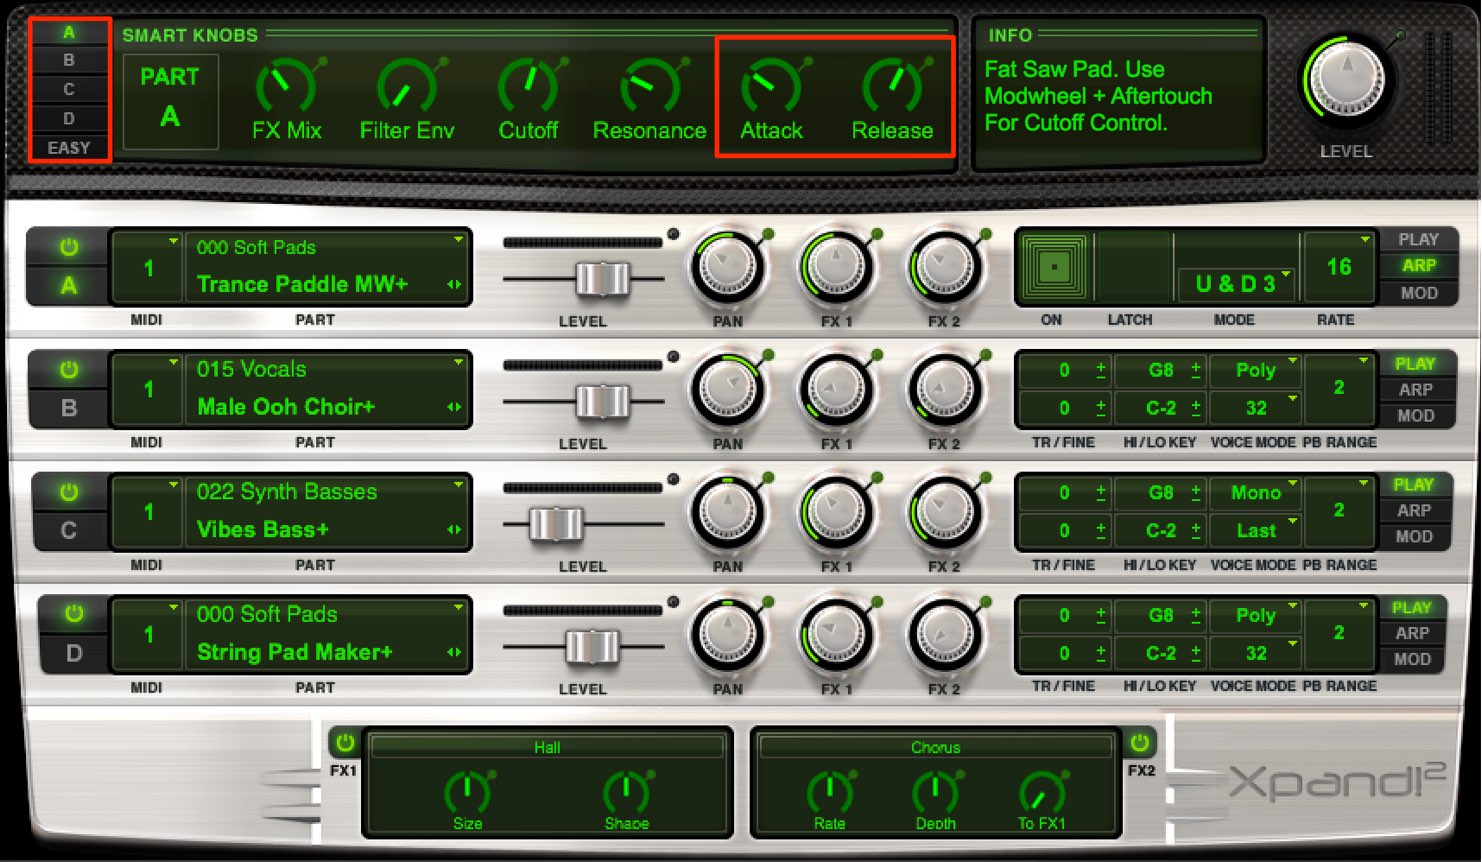Click the Chorus Depth knob
The width and height of the screenshot is (1482, 862).
(x=935, y=792)
